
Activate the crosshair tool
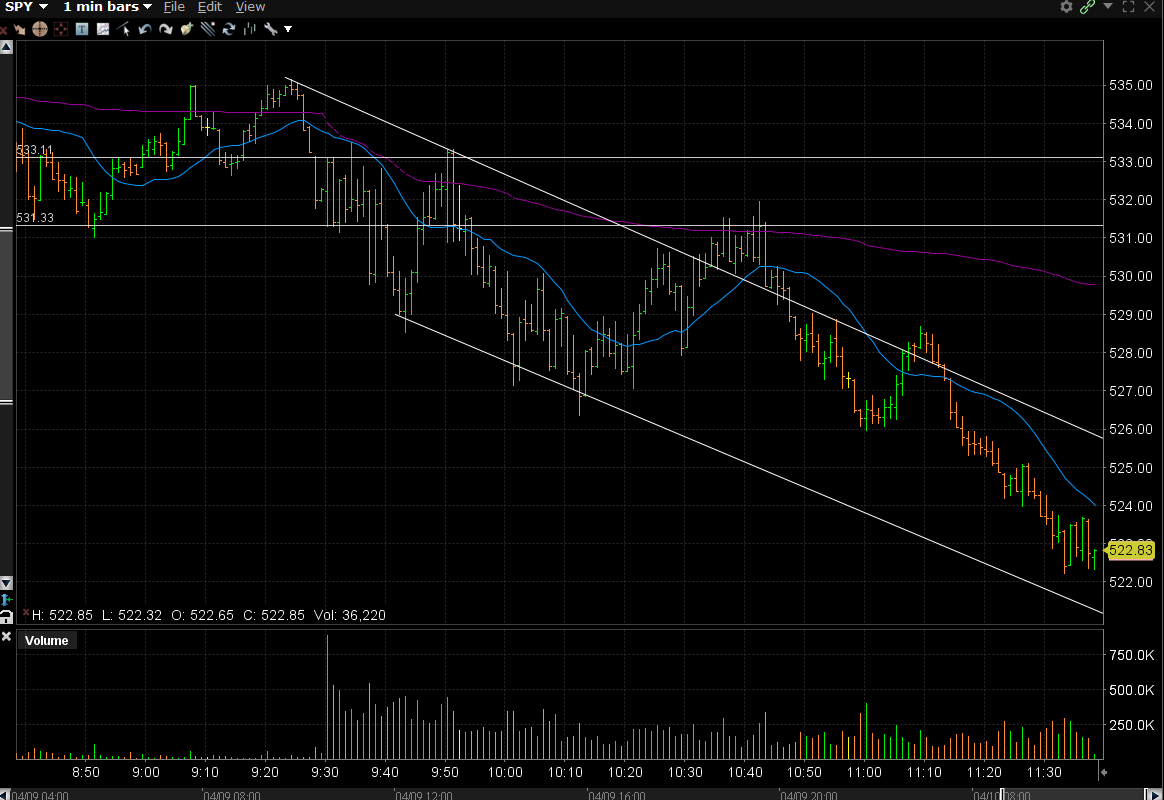pos(40,29)
